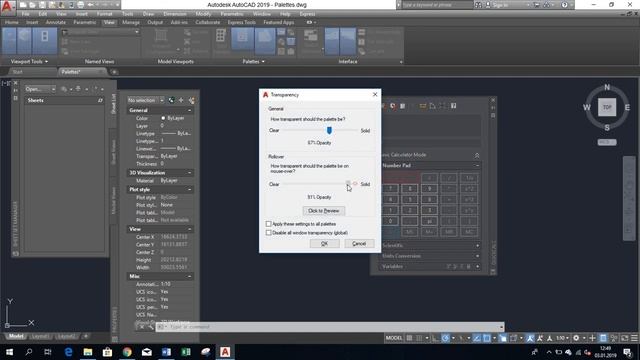Expand Units Conversion section in QuickCalc

477,256
